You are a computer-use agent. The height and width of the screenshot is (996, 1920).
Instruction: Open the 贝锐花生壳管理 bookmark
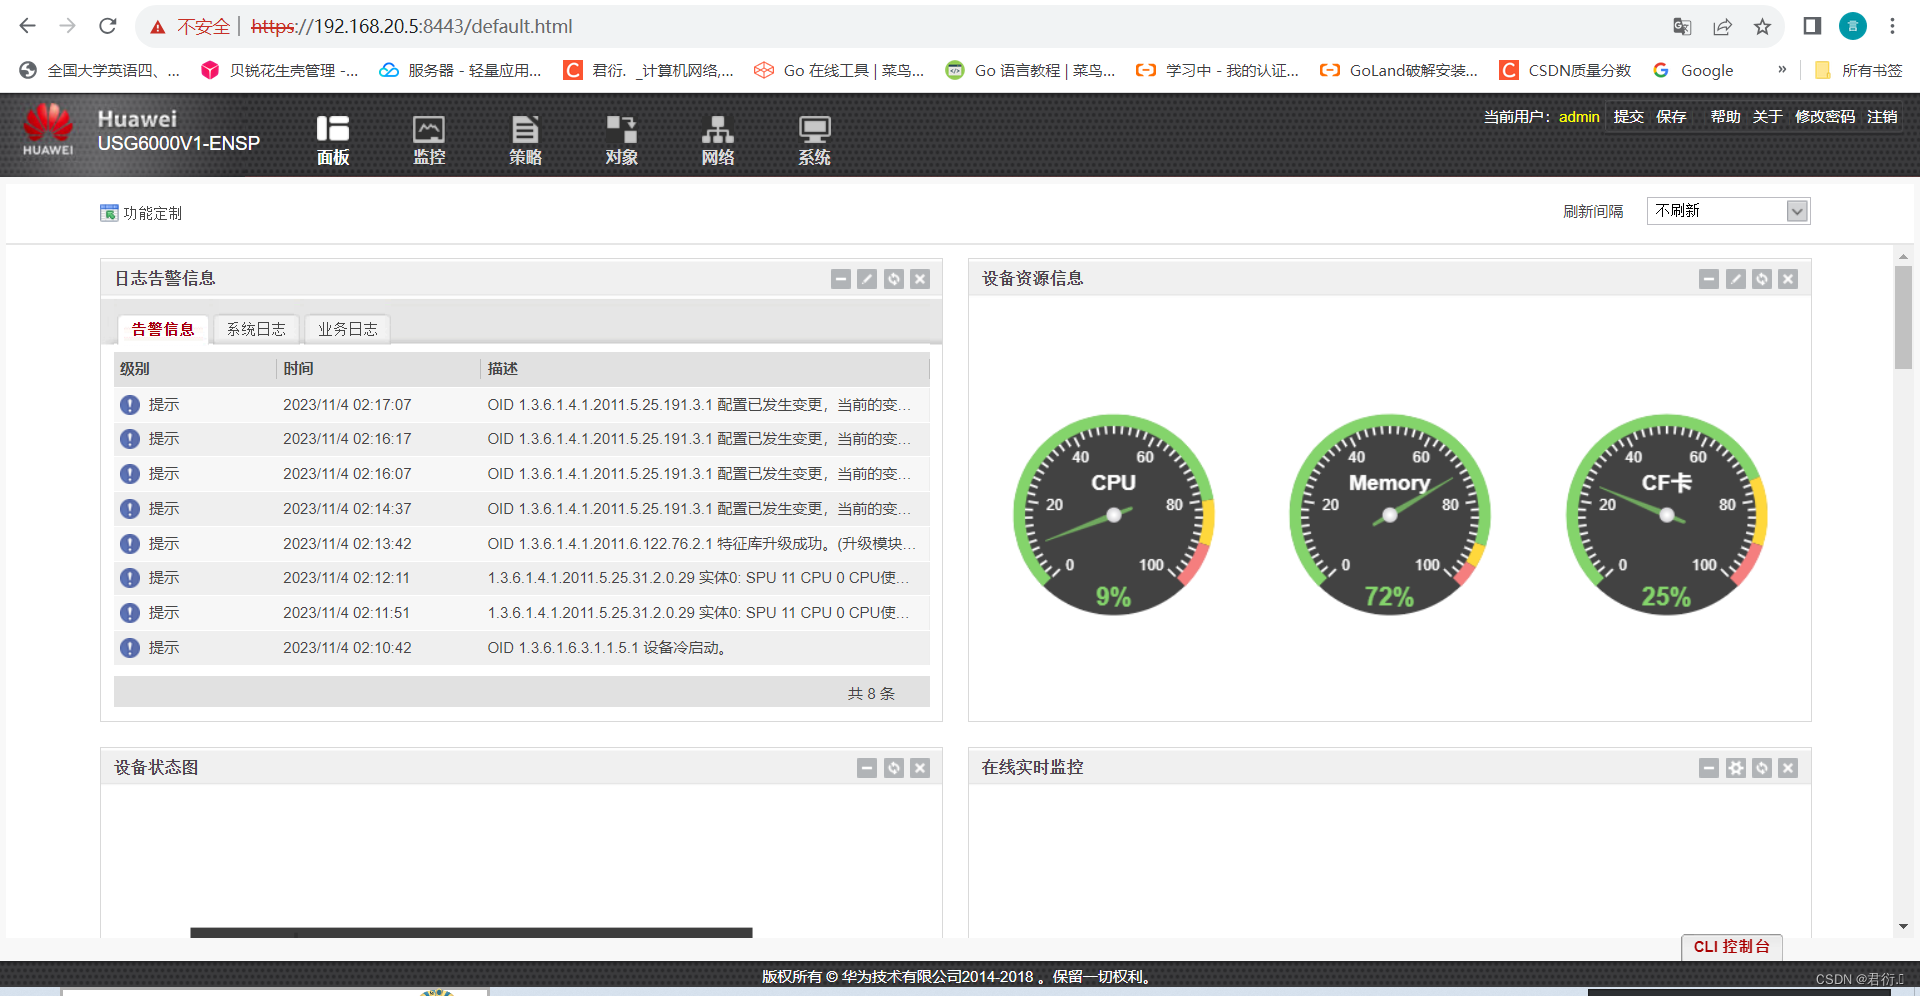279,70
